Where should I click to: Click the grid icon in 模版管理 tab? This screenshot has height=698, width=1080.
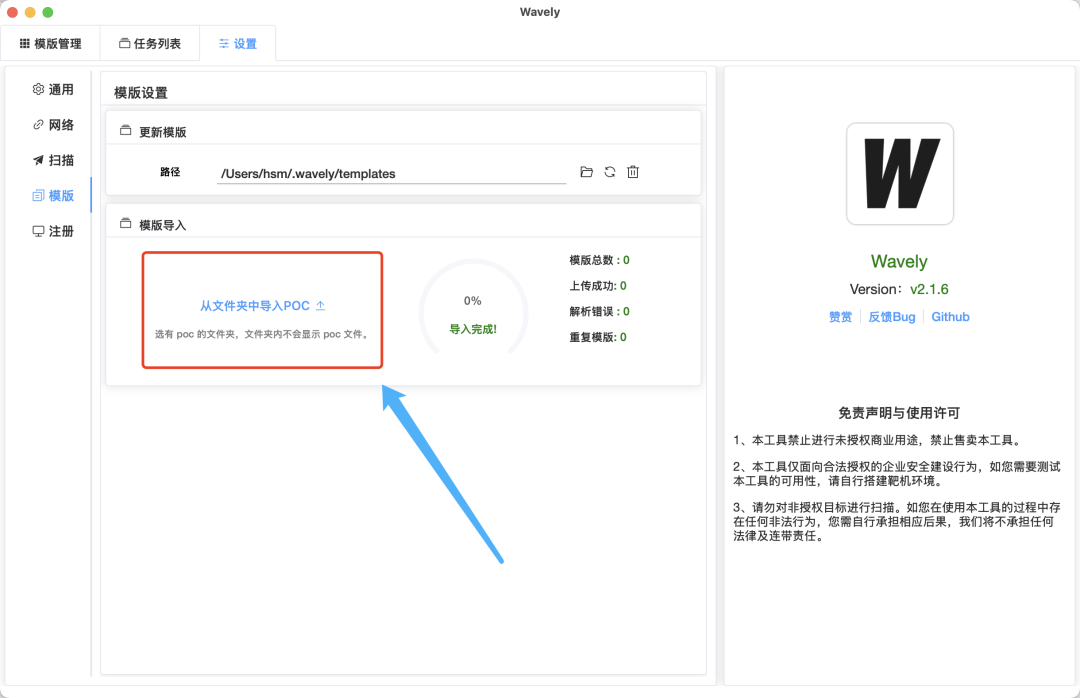25,43
